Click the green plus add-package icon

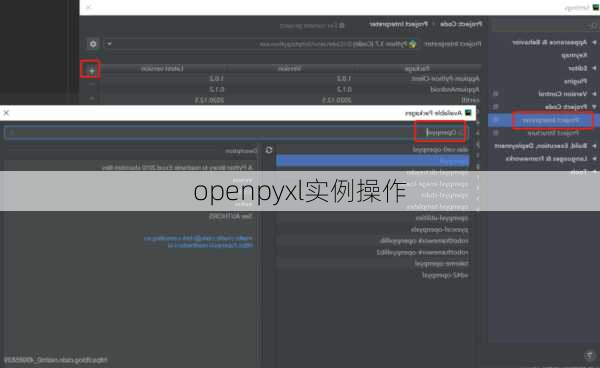(x=91, y=70)
